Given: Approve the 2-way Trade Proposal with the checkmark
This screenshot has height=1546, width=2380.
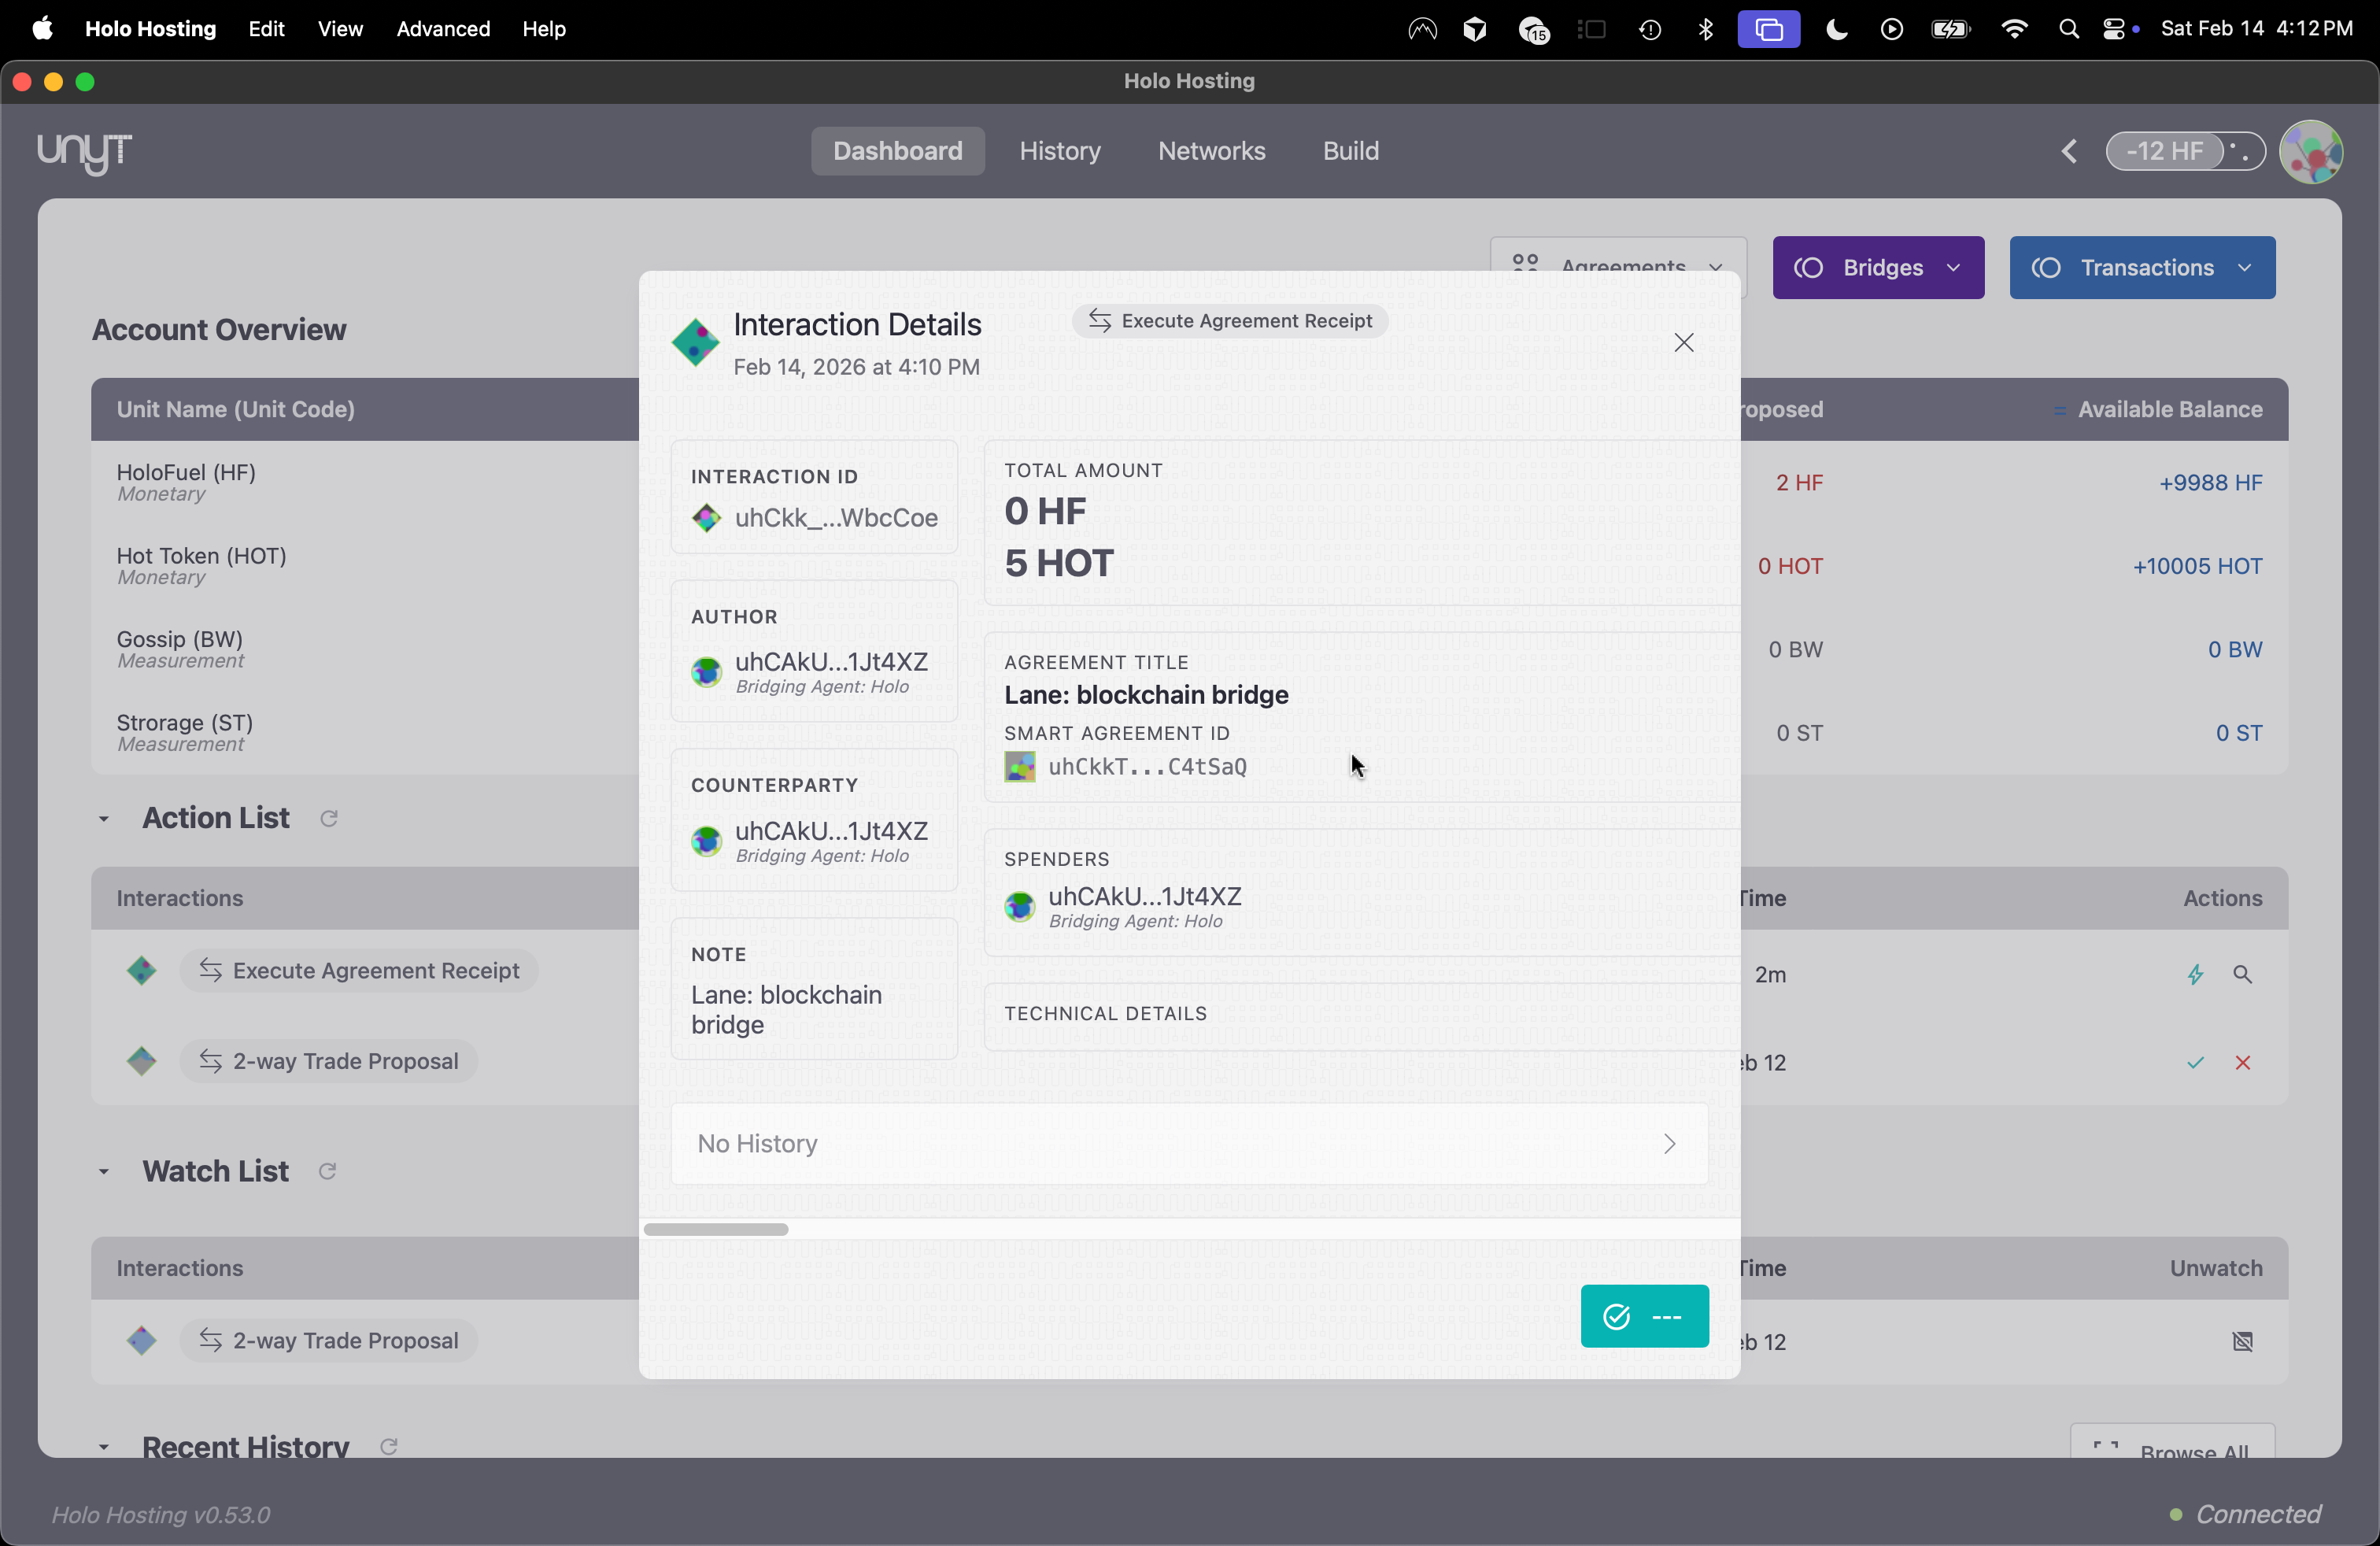Looking at the screenshot, I should (x=2195, y=1062).
